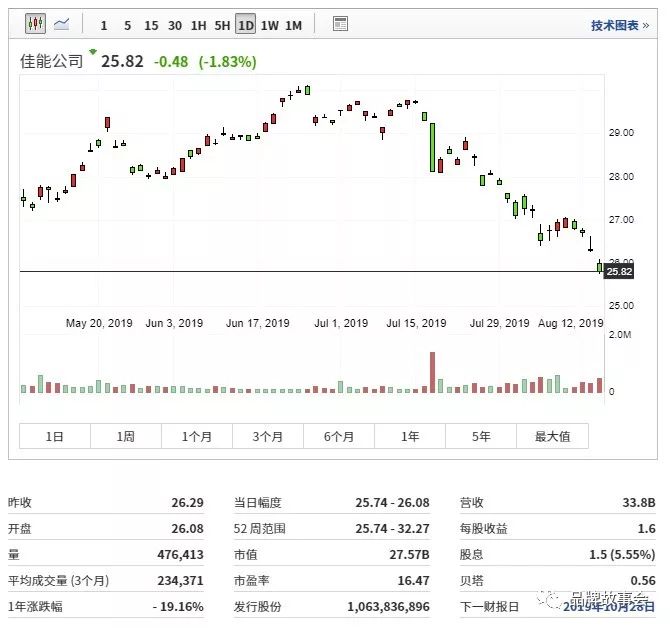
Task: Select the 1H interval
Action: click(x=199, y=25)
